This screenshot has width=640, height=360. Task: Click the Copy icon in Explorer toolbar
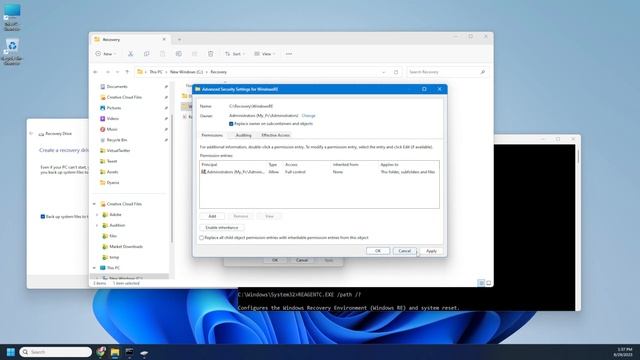147,54
